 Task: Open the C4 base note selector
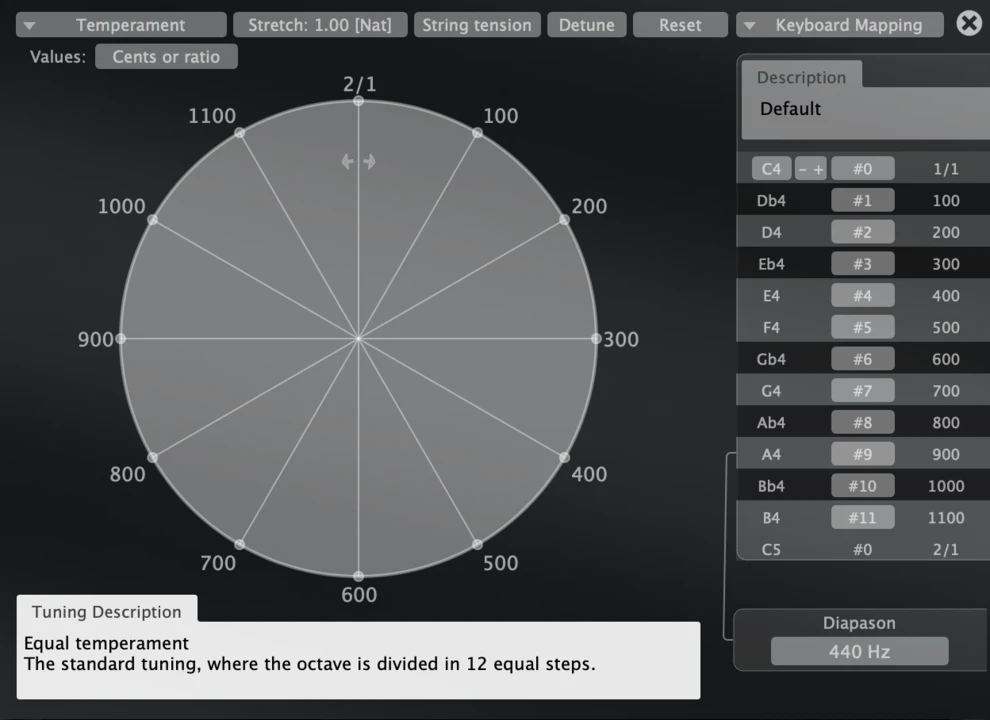771,170
